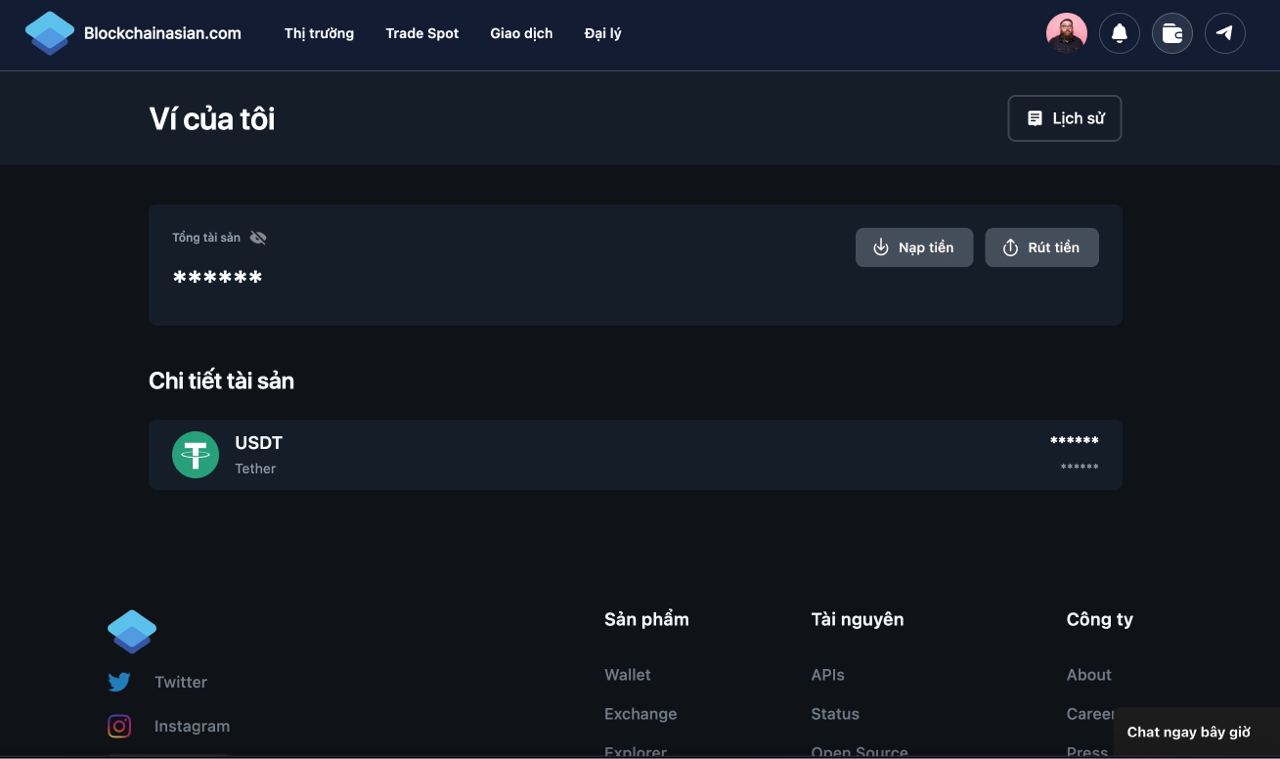Click the Tài nguyên footer heading
Screen dimensions: 1280x759
[857, 619]
